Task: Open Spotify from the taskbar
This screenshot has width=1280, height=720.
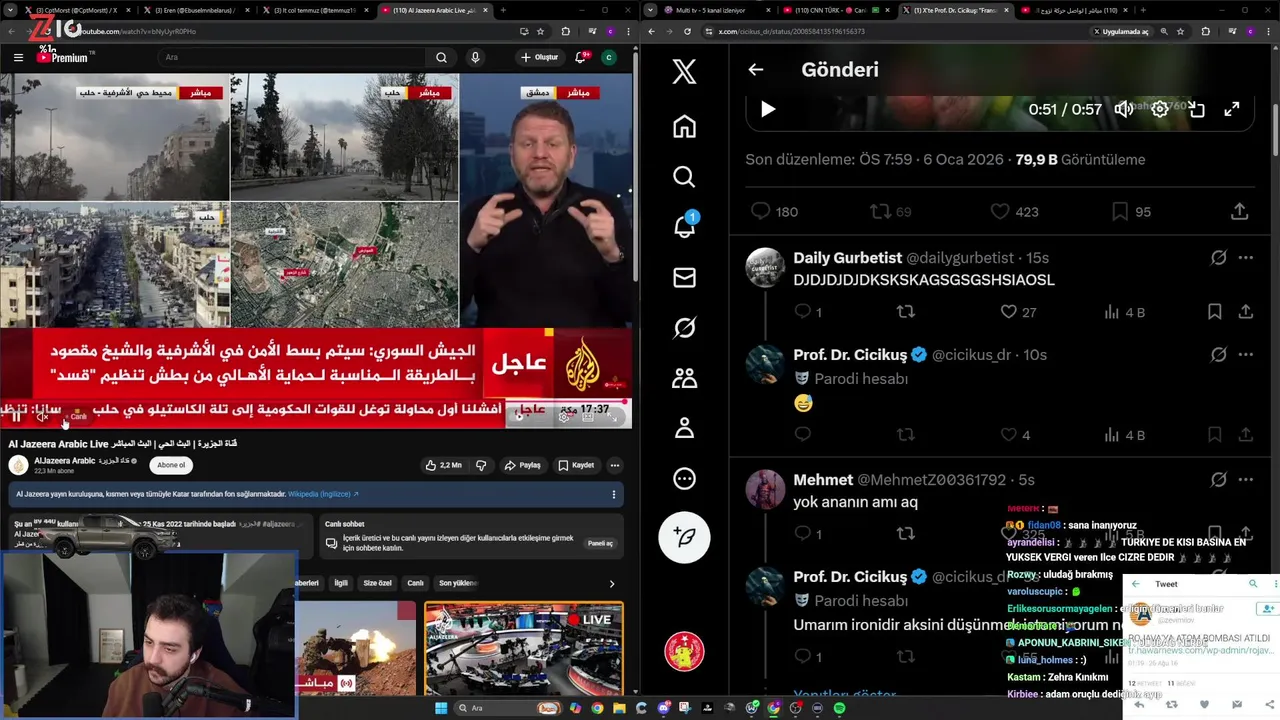Action: click(839, 708)
